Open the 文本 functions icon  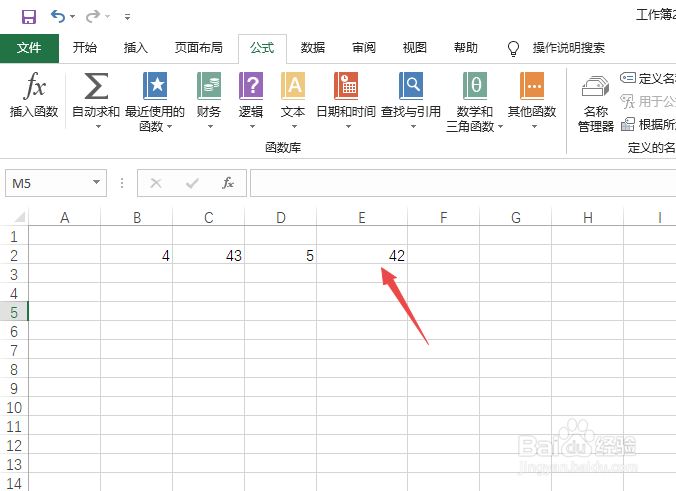(293, 85)
